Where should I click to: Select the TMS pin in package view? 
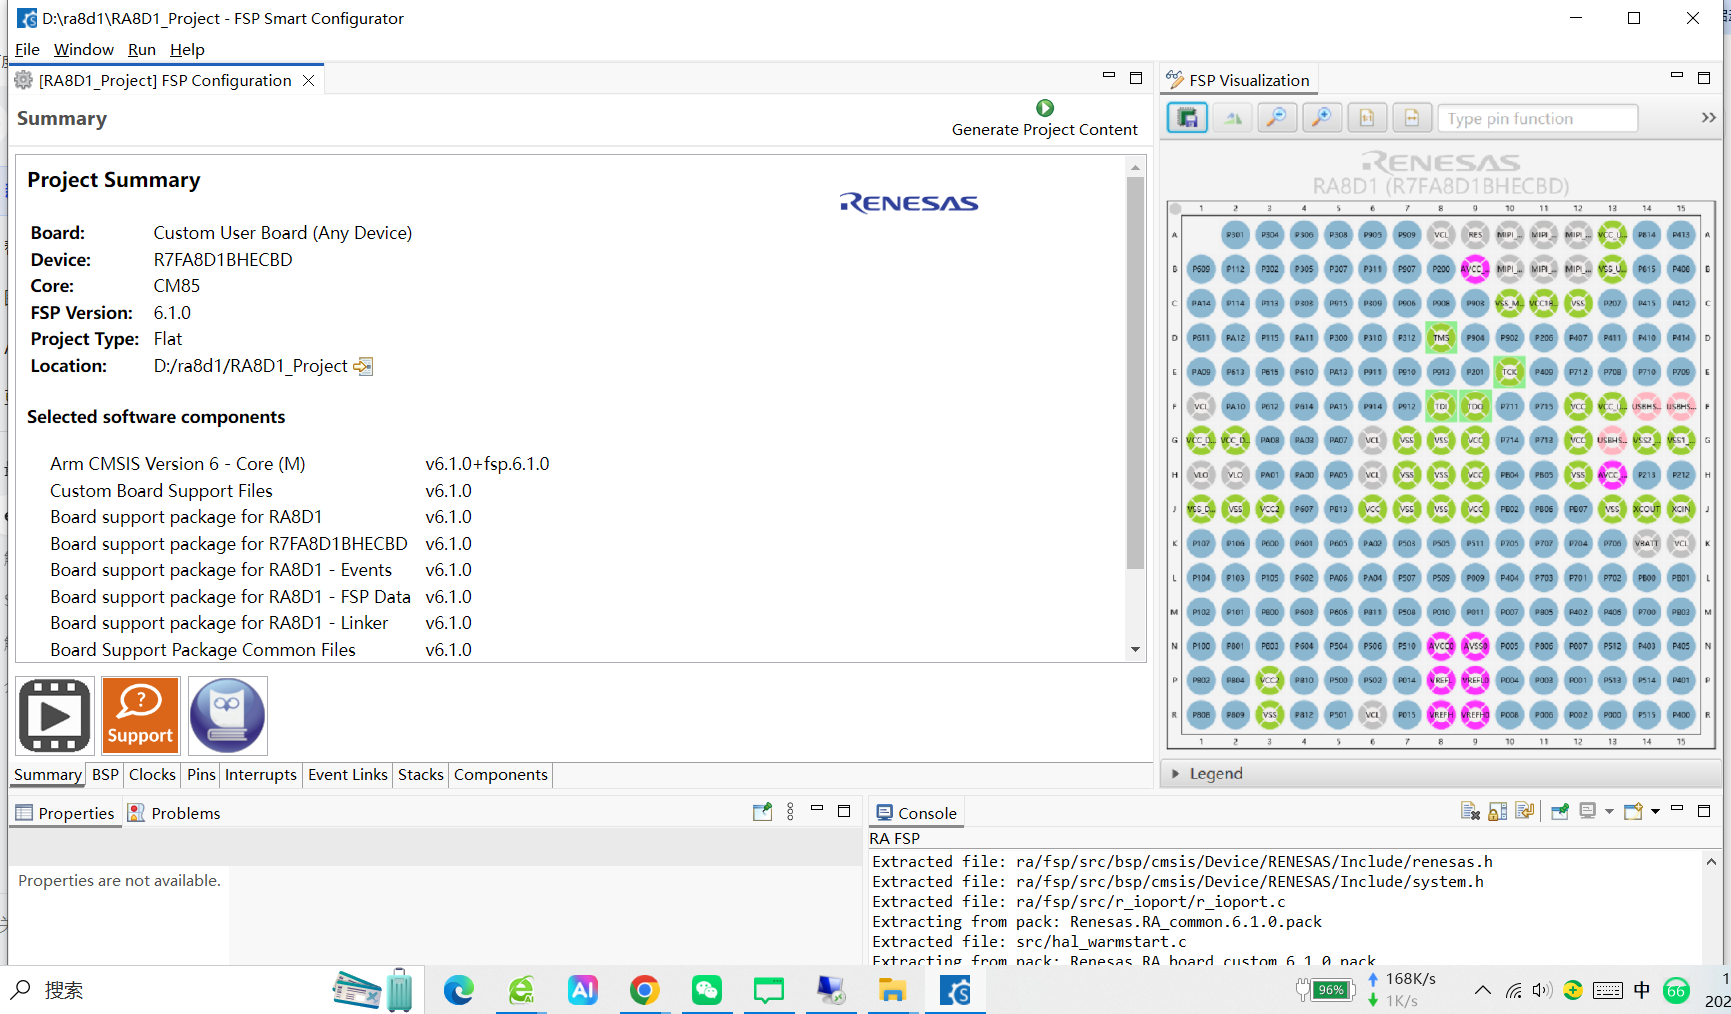tap(1441, 338)
